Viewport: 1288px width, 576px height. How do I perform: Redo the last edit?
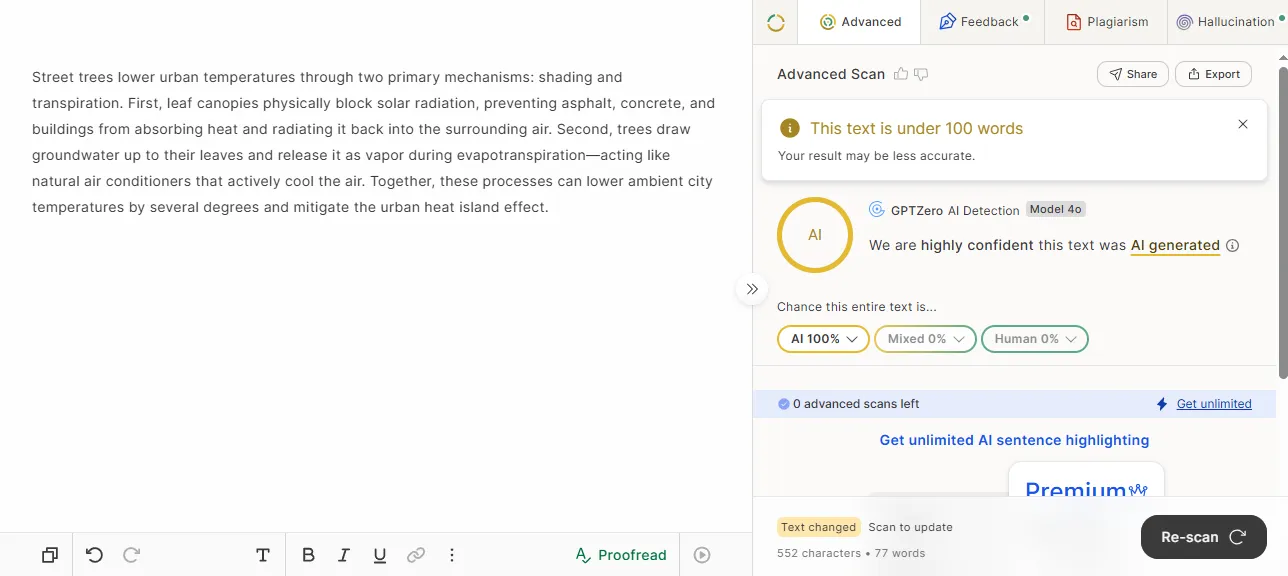131,555
